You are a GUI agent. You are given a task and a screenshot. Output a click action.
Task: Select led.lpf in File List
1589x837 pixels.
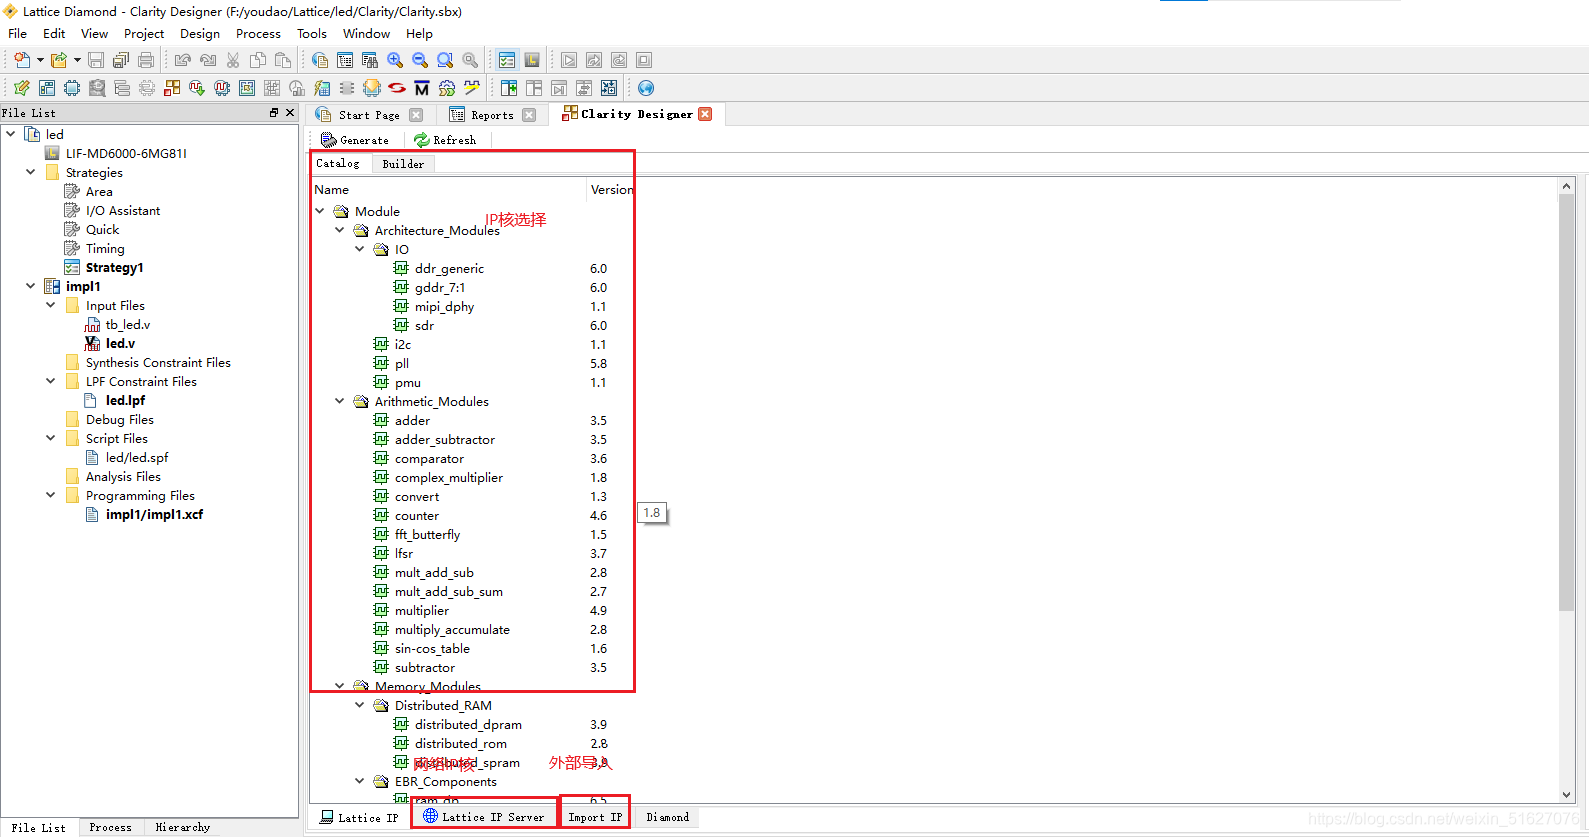[x=125, y=400]
